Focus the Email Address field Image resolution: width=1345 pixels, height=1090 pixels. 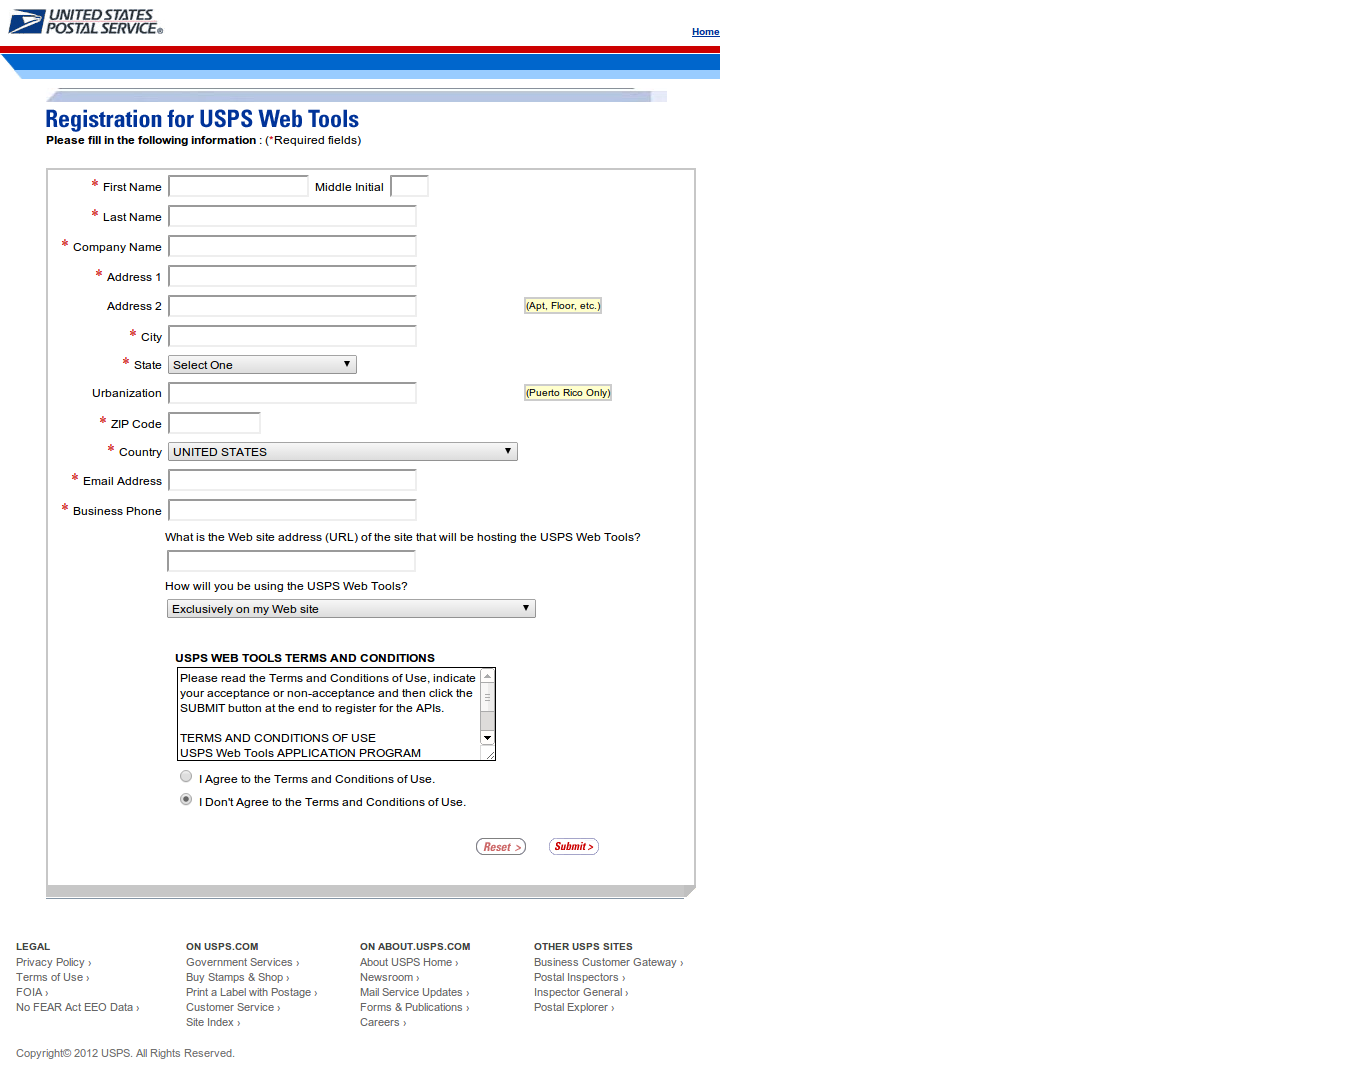(x=292, y=480)
